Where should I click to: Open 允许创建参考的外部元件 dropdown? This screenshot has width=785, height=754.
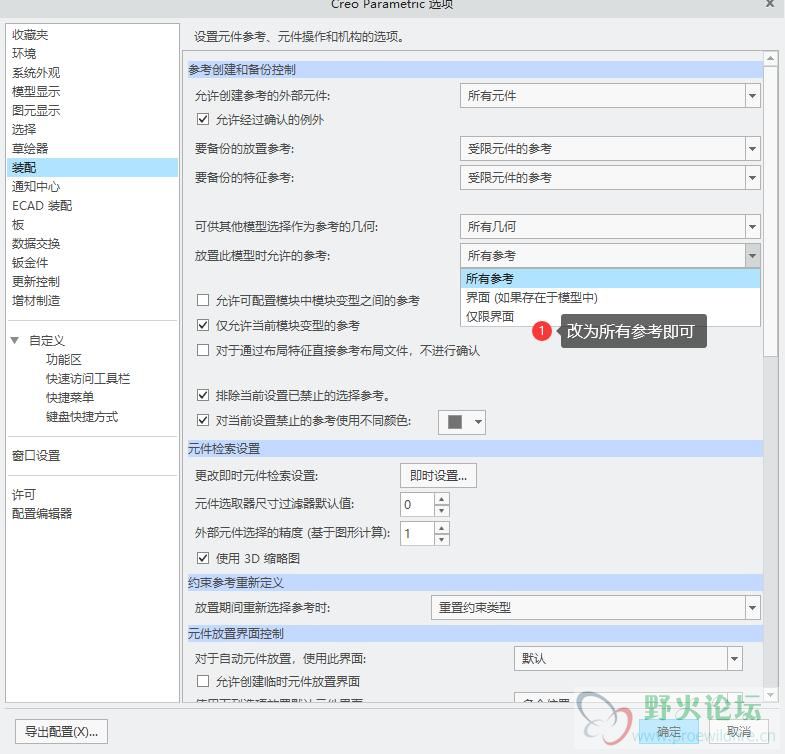610,96
